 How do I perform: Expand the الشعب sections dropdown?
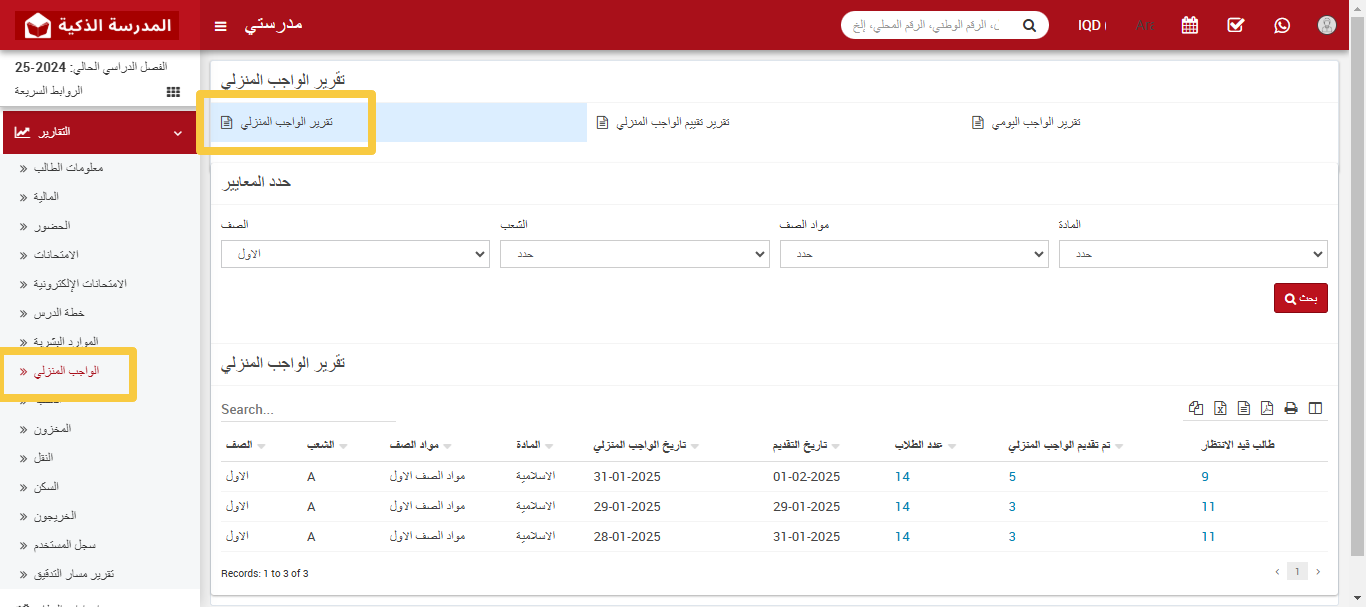point(634,254)
